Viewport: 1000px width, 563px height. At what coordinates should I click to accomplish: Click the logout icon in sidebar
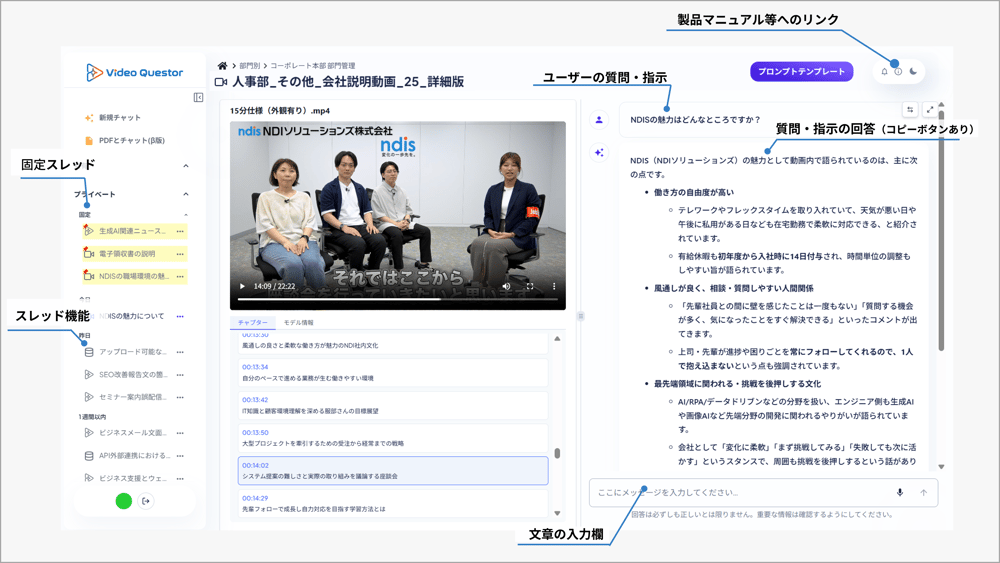146,501
